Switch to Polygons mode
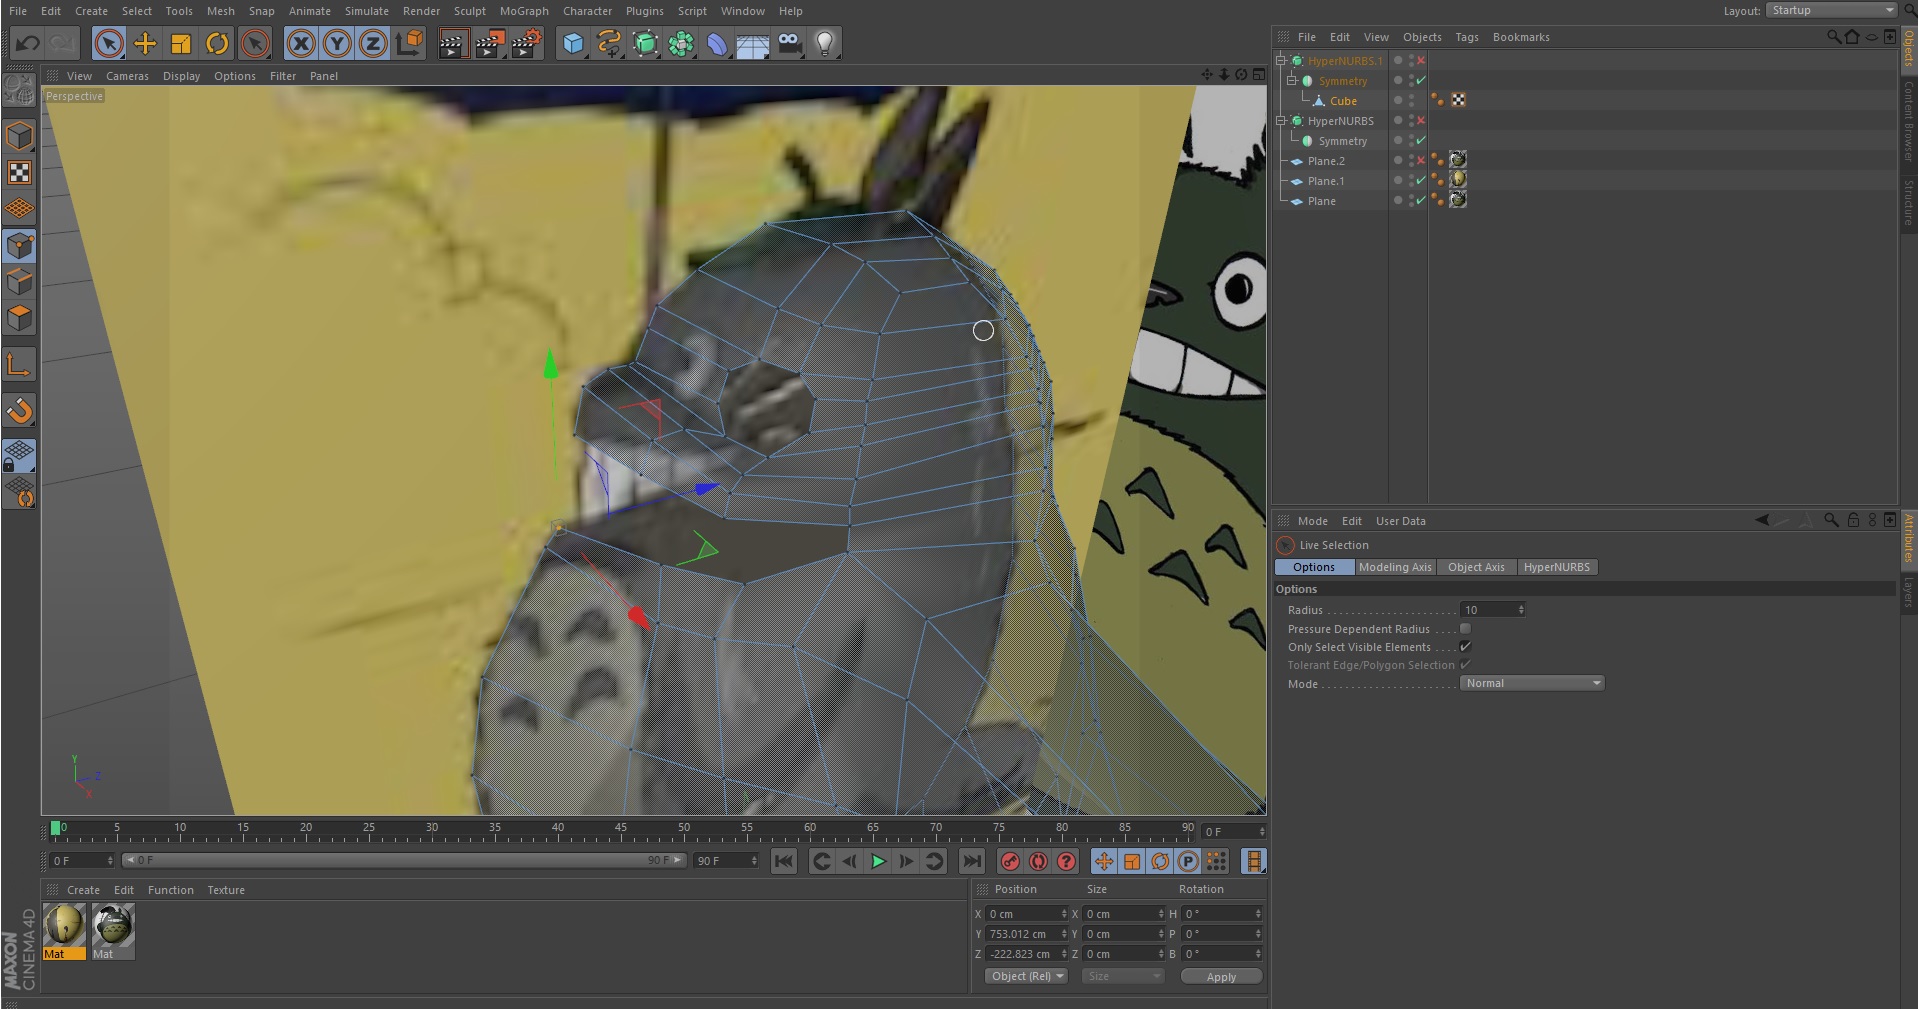Screen dimensions: 1918x1009 (20, 318)
